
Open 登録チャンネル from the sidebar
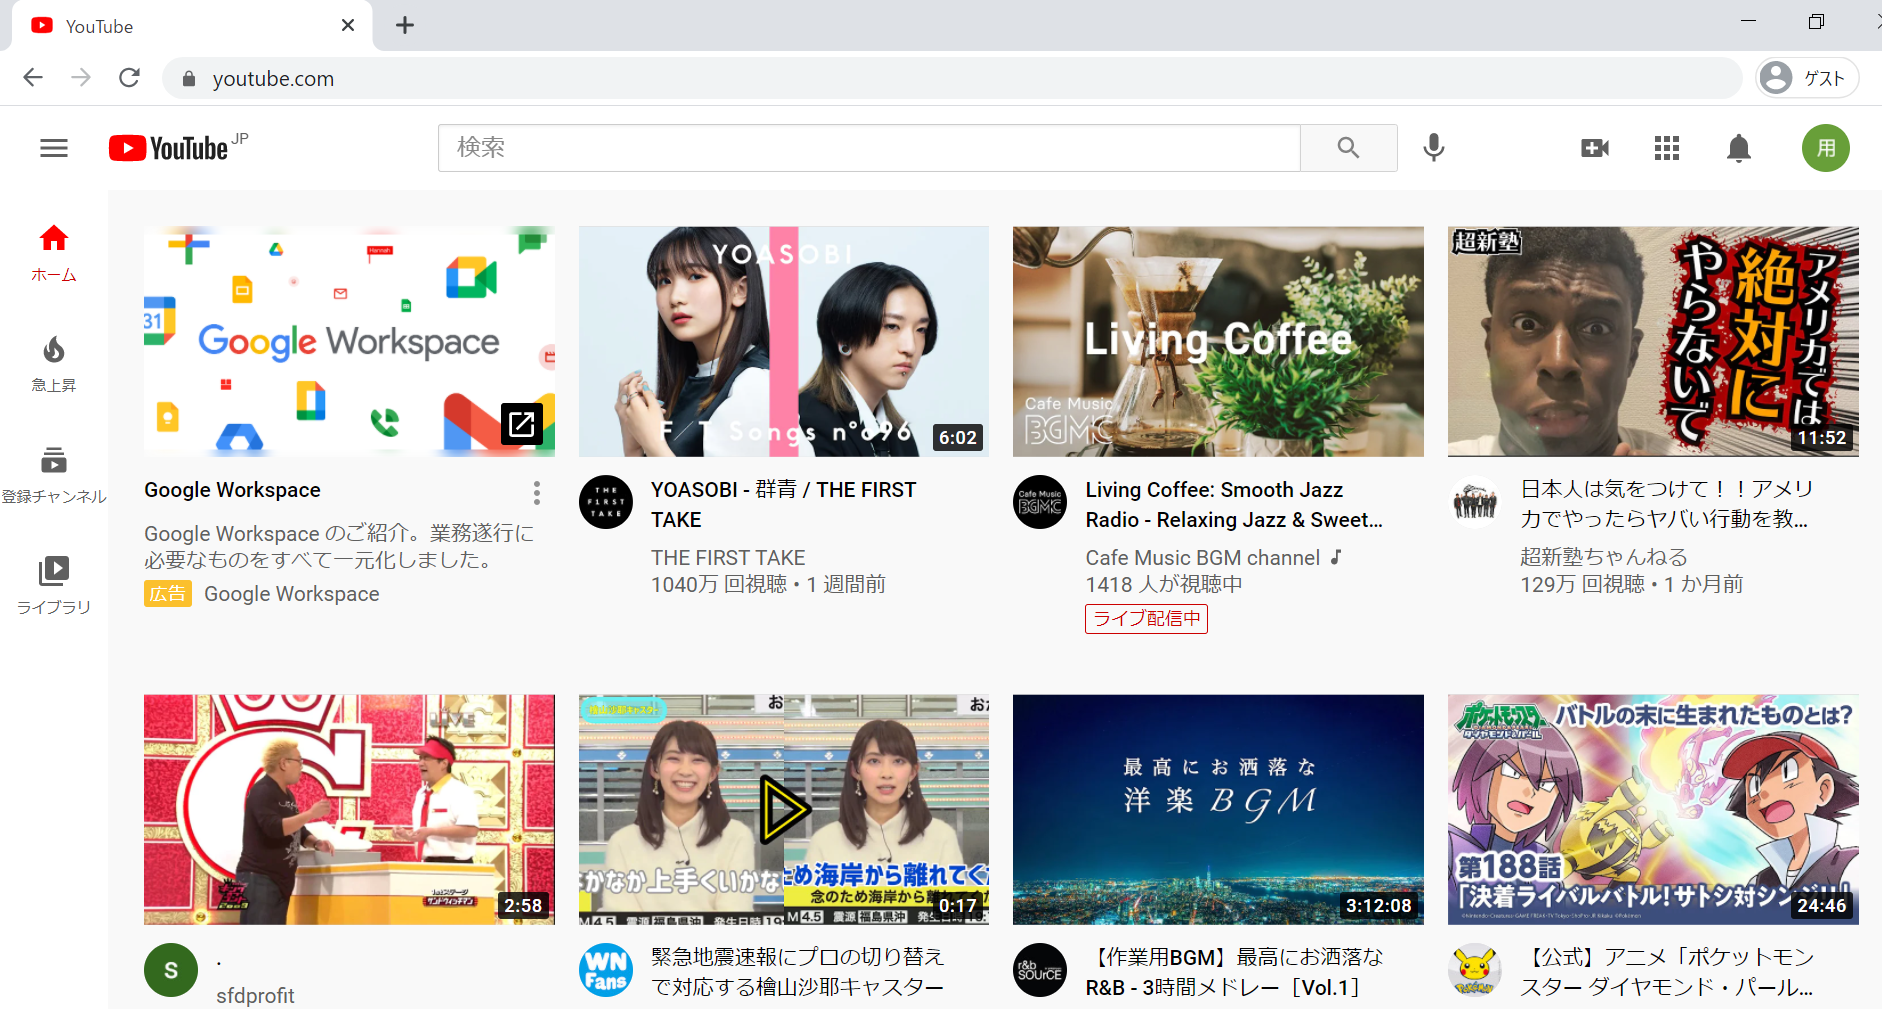click(x=53, y=472)
